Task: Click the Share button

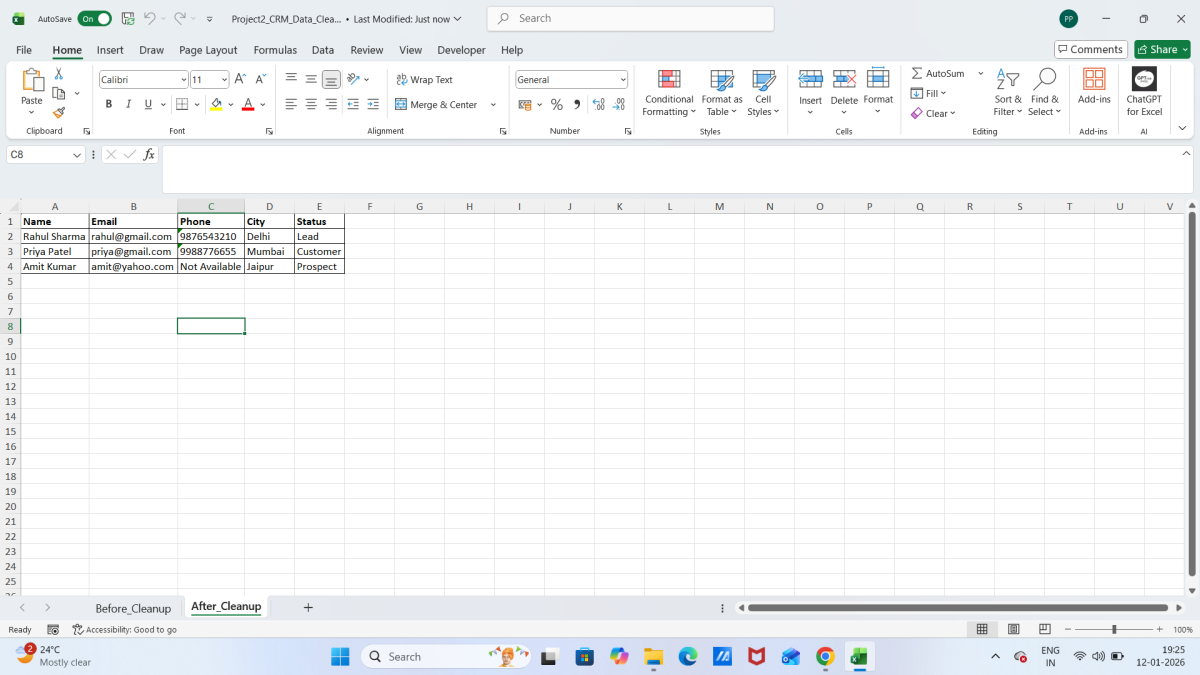Action: pos(1162,49)
